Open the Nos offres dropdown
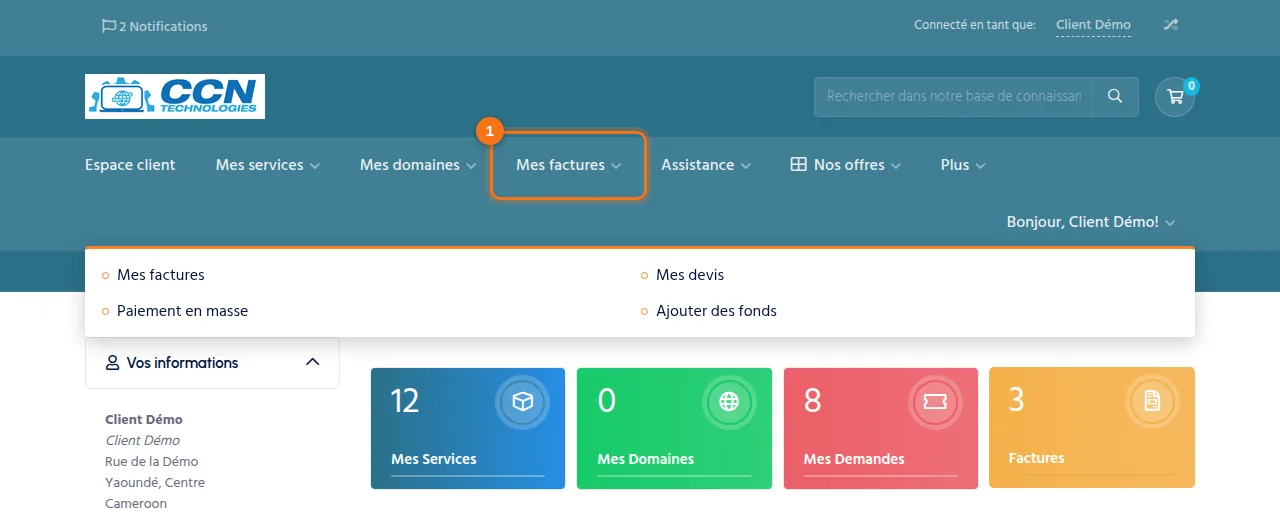1280x520 pixels. (846, 165)
